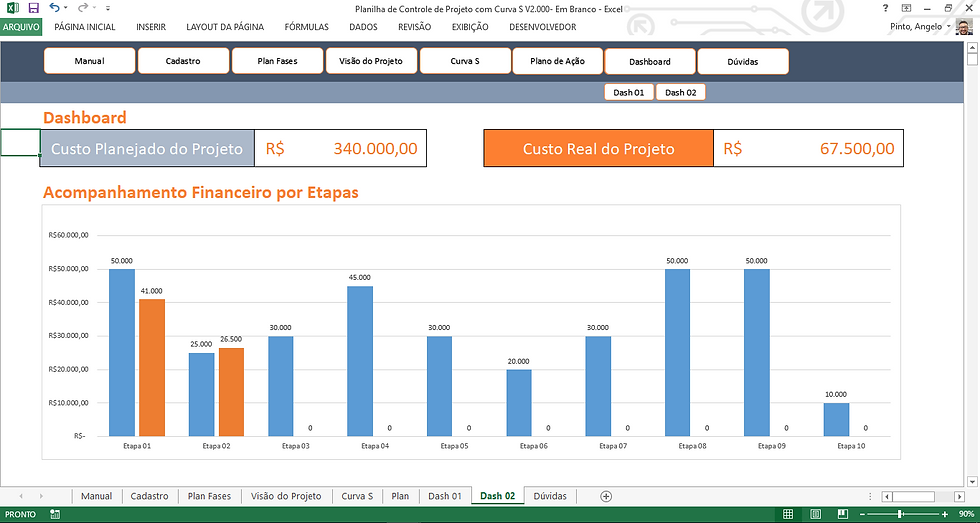Click zoom in plus button
Screen dimensions: 980x523
[945, 514]
